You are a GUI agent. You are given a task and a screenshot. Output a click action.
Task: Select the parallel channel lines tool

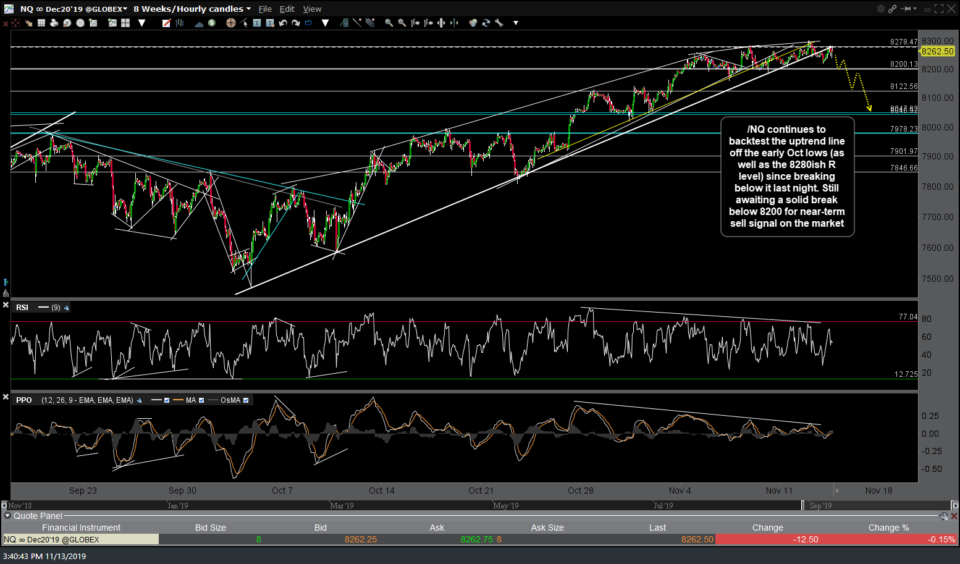(370, 23)
